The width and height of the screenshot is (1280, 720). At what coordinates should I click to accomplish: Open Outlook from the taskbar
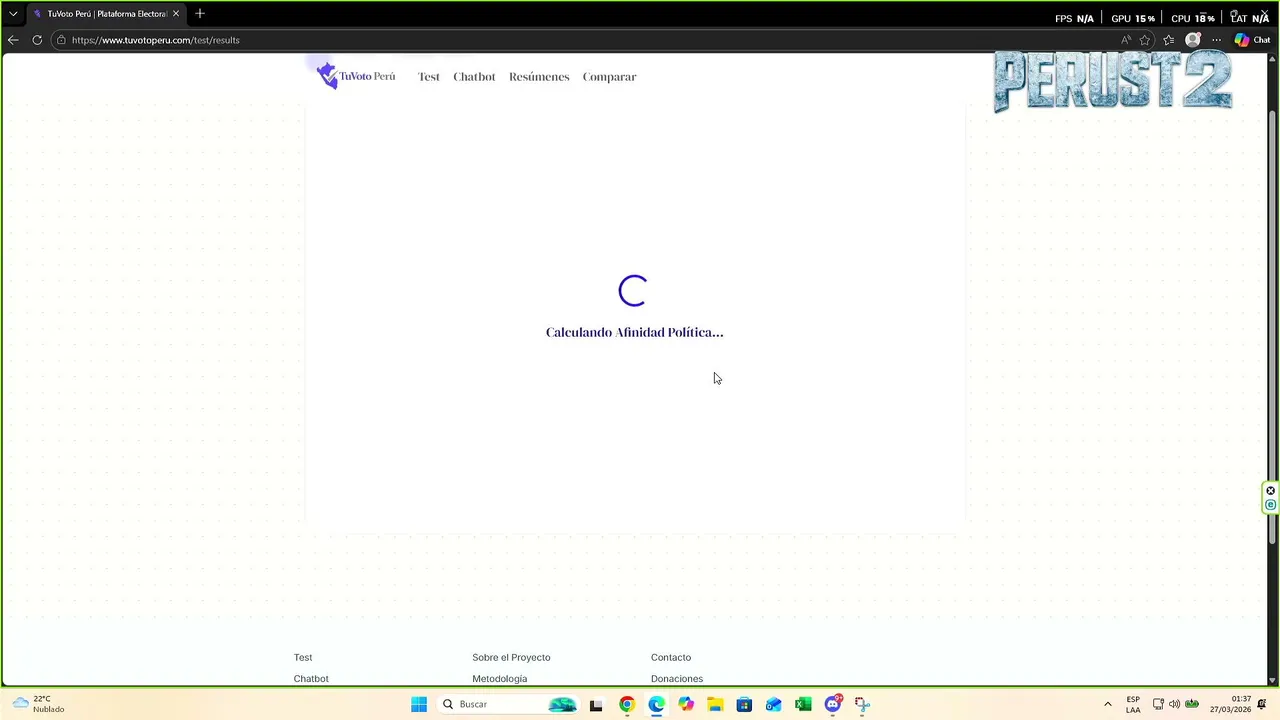coord(773,704)
